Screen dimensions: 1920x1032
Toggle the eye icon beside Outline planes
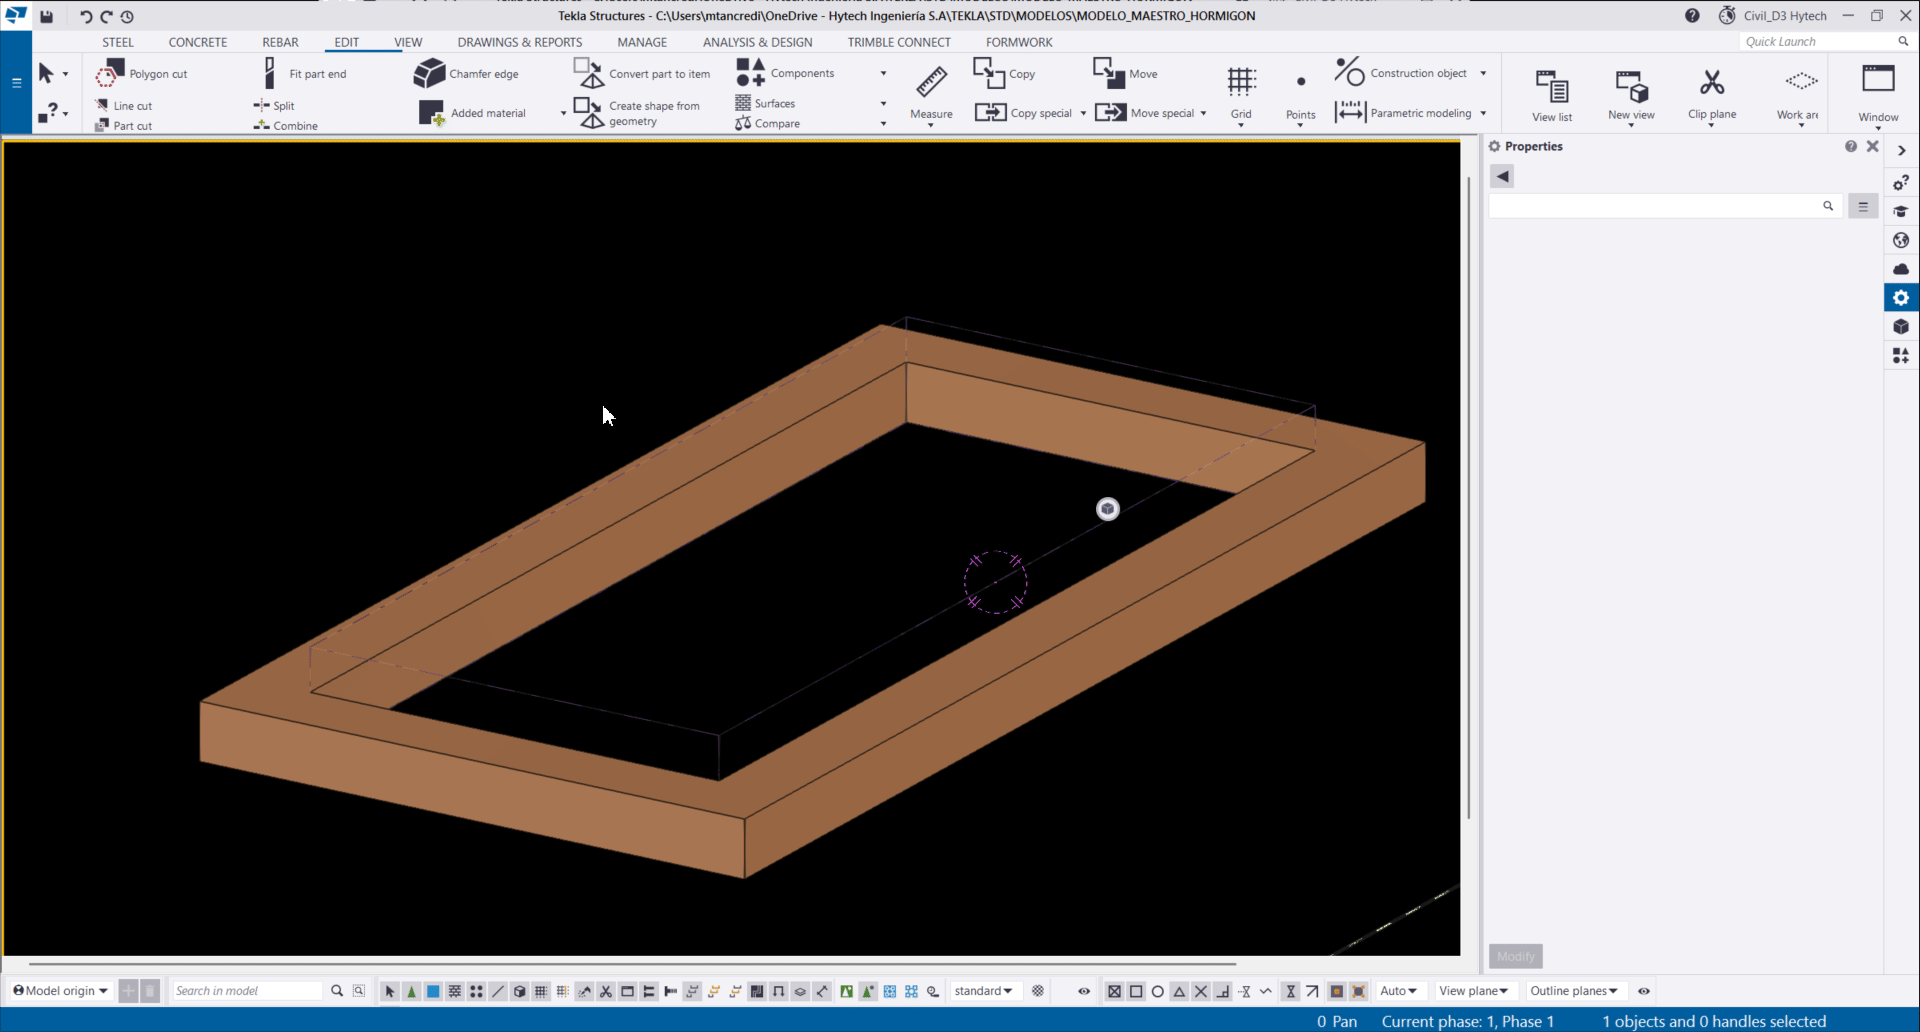click(x=1644, y=991)
